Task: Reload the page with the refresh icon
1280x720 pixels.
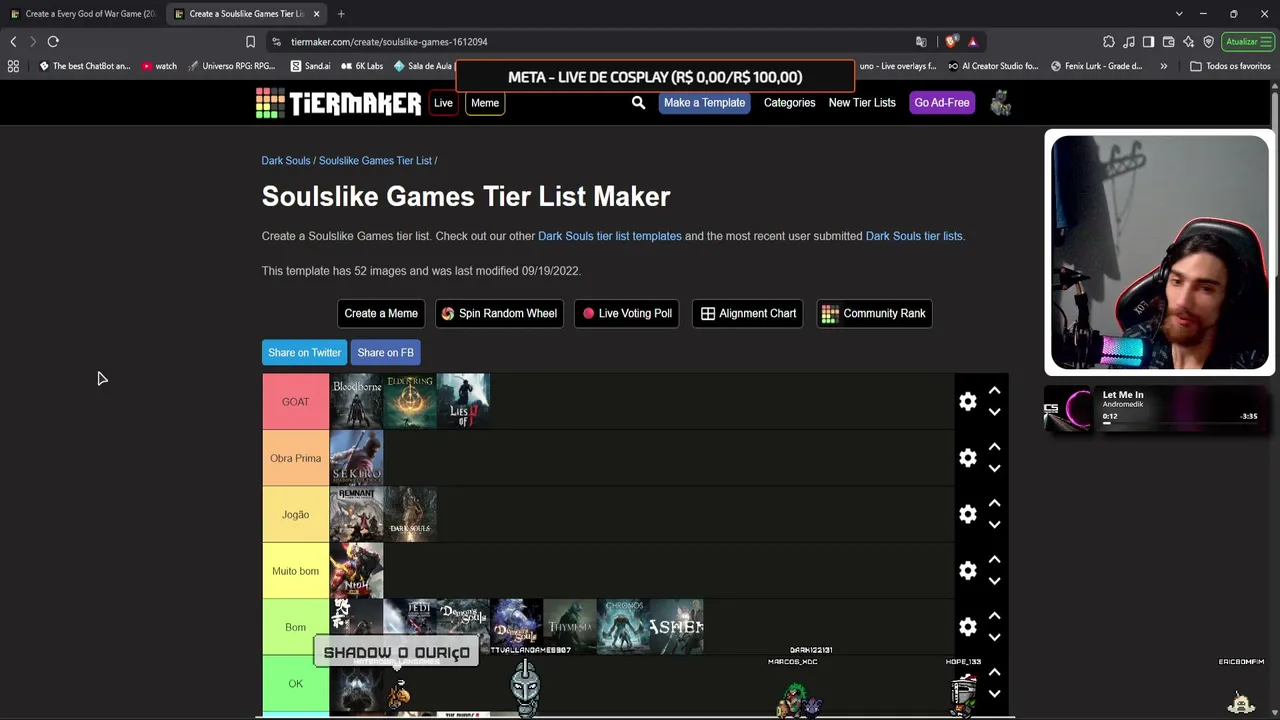Action: [53, 42]
